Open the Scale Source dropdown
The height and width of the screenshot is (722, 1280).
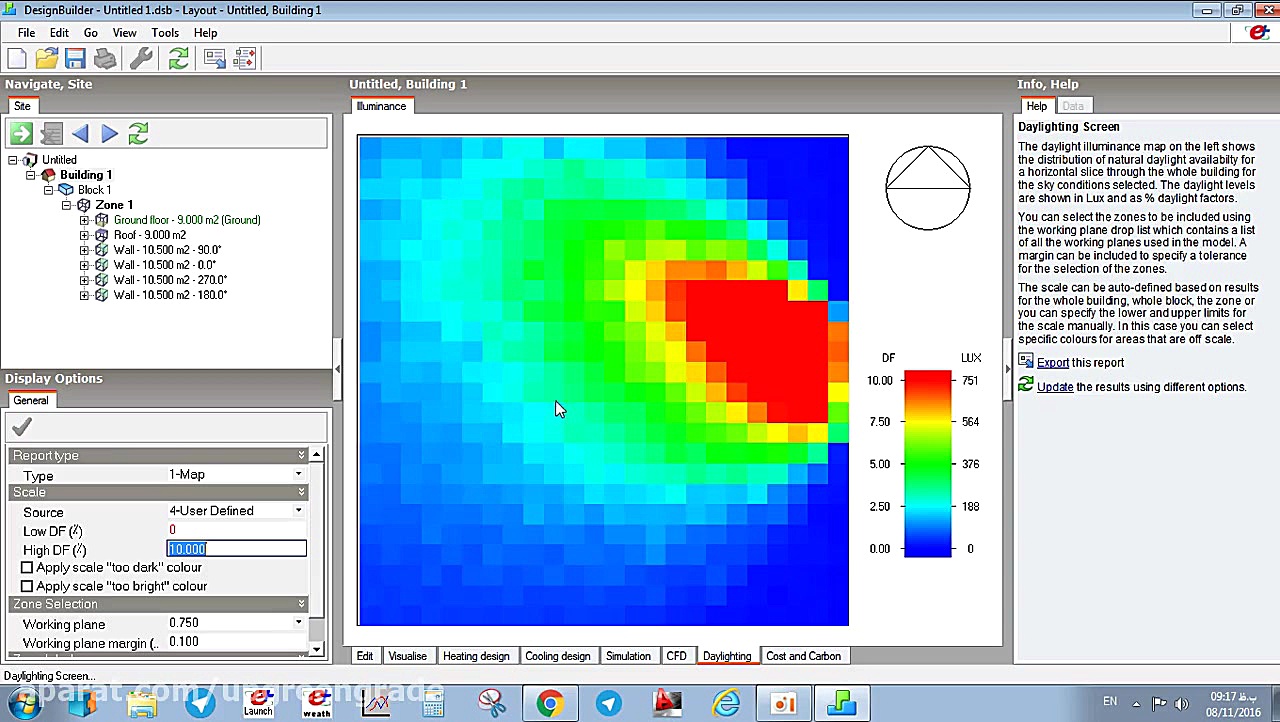pos(298,511)
